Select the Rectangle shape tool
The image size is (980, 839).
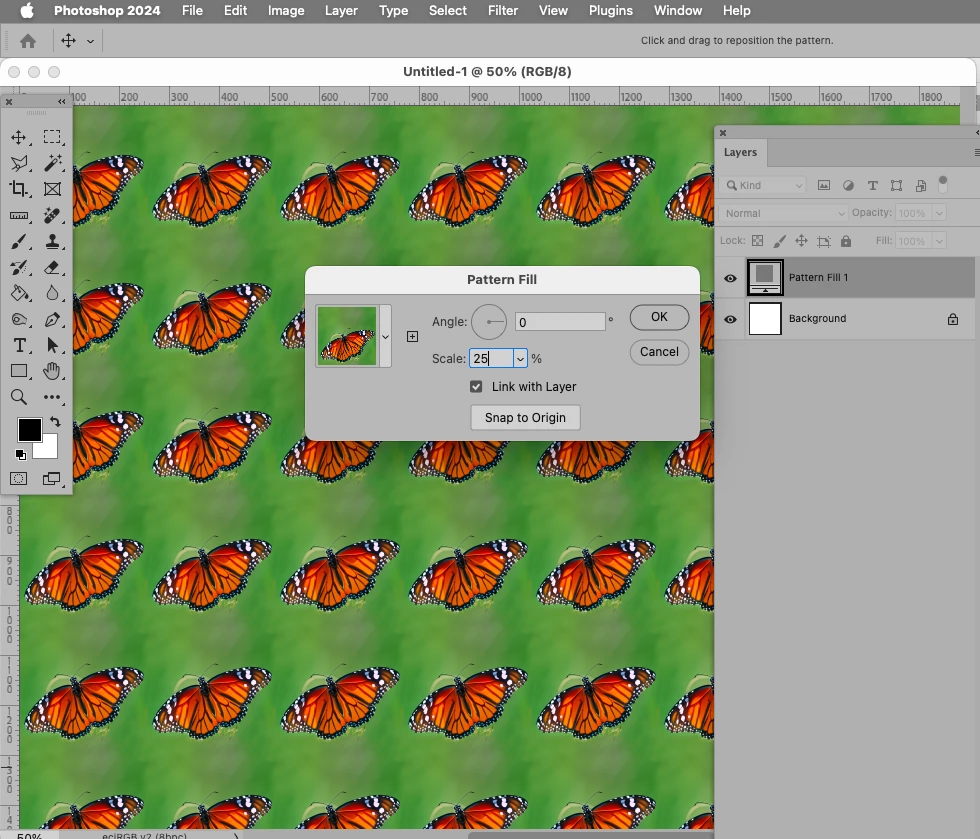pos(19,371)
